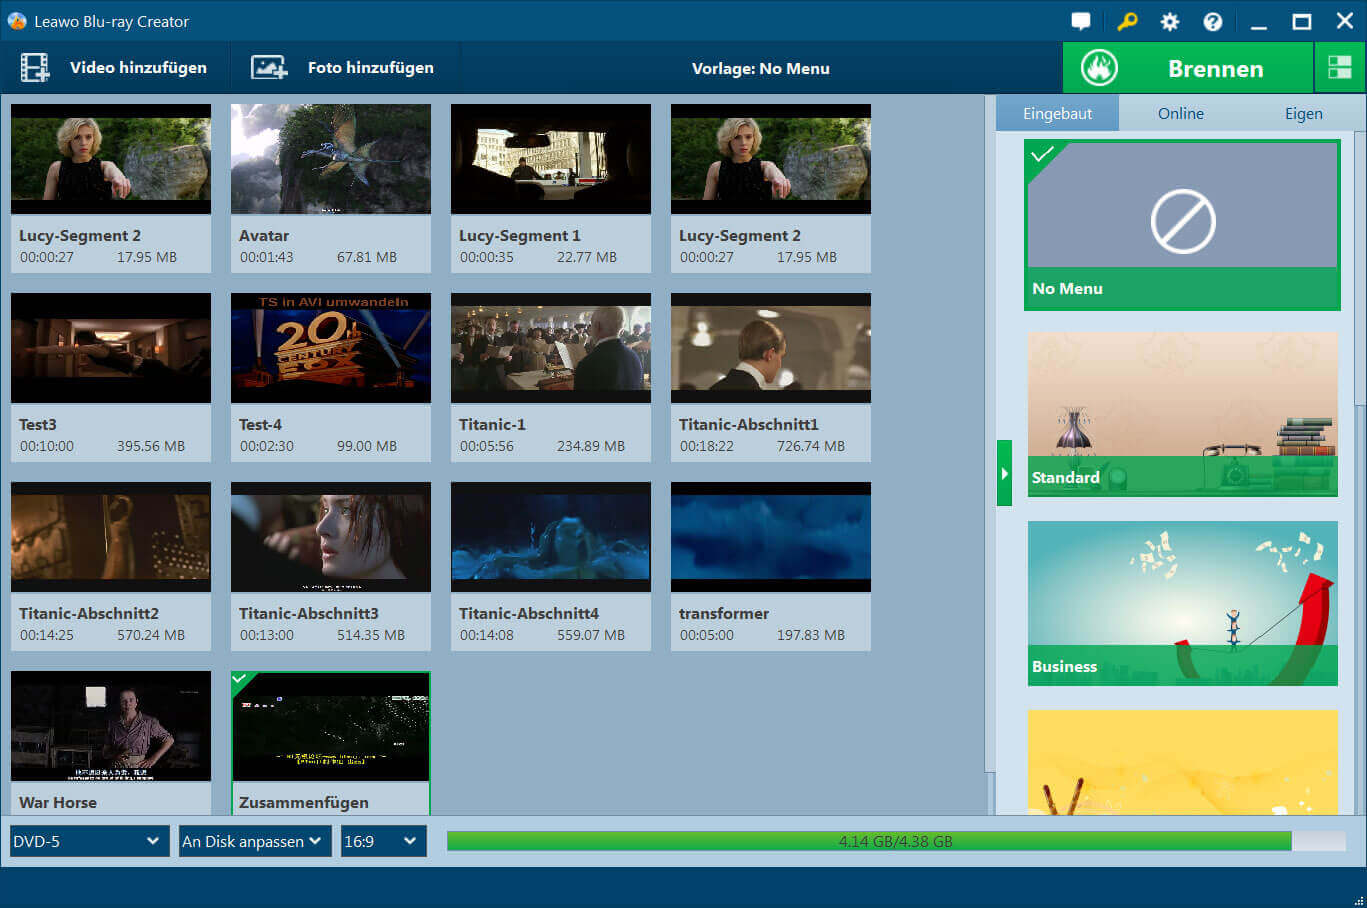The image size is (1367, 908).
Task: Click the Foto hinzufügen button
Action: (346, 68)
